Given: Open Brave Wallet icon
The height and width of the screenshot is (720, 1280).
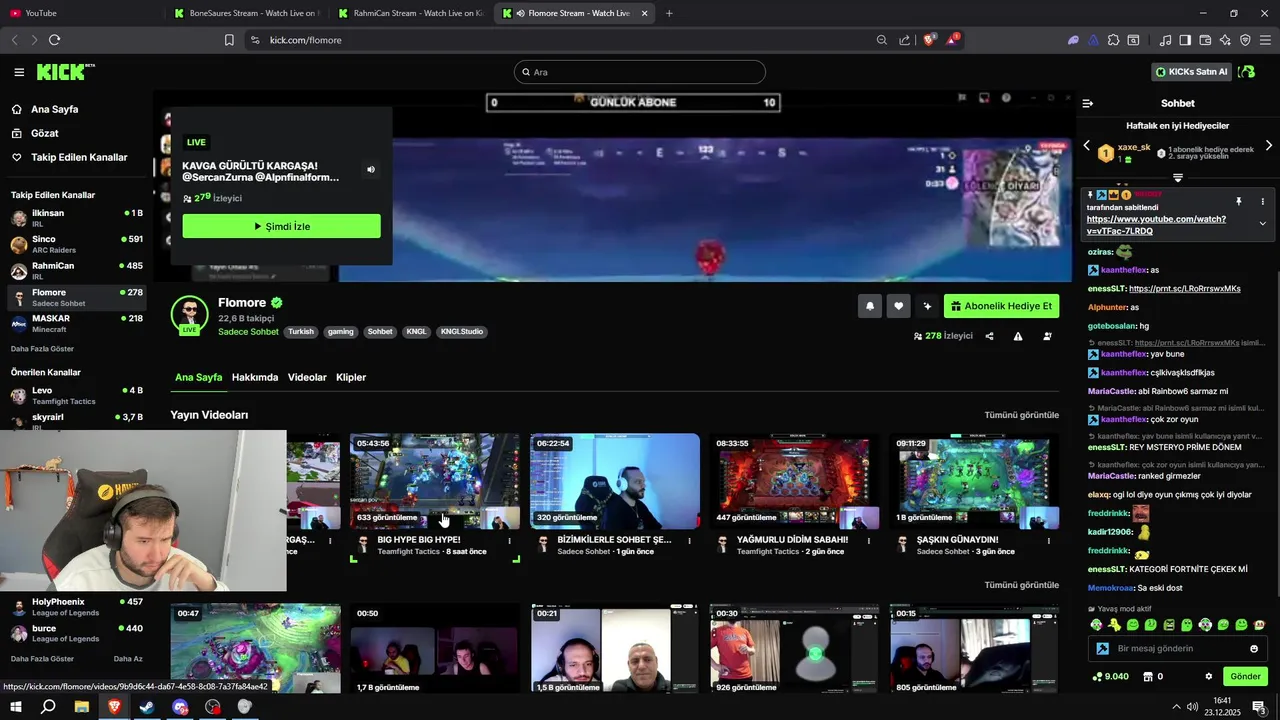Looking at the screenshot, I should point(1205,40).
